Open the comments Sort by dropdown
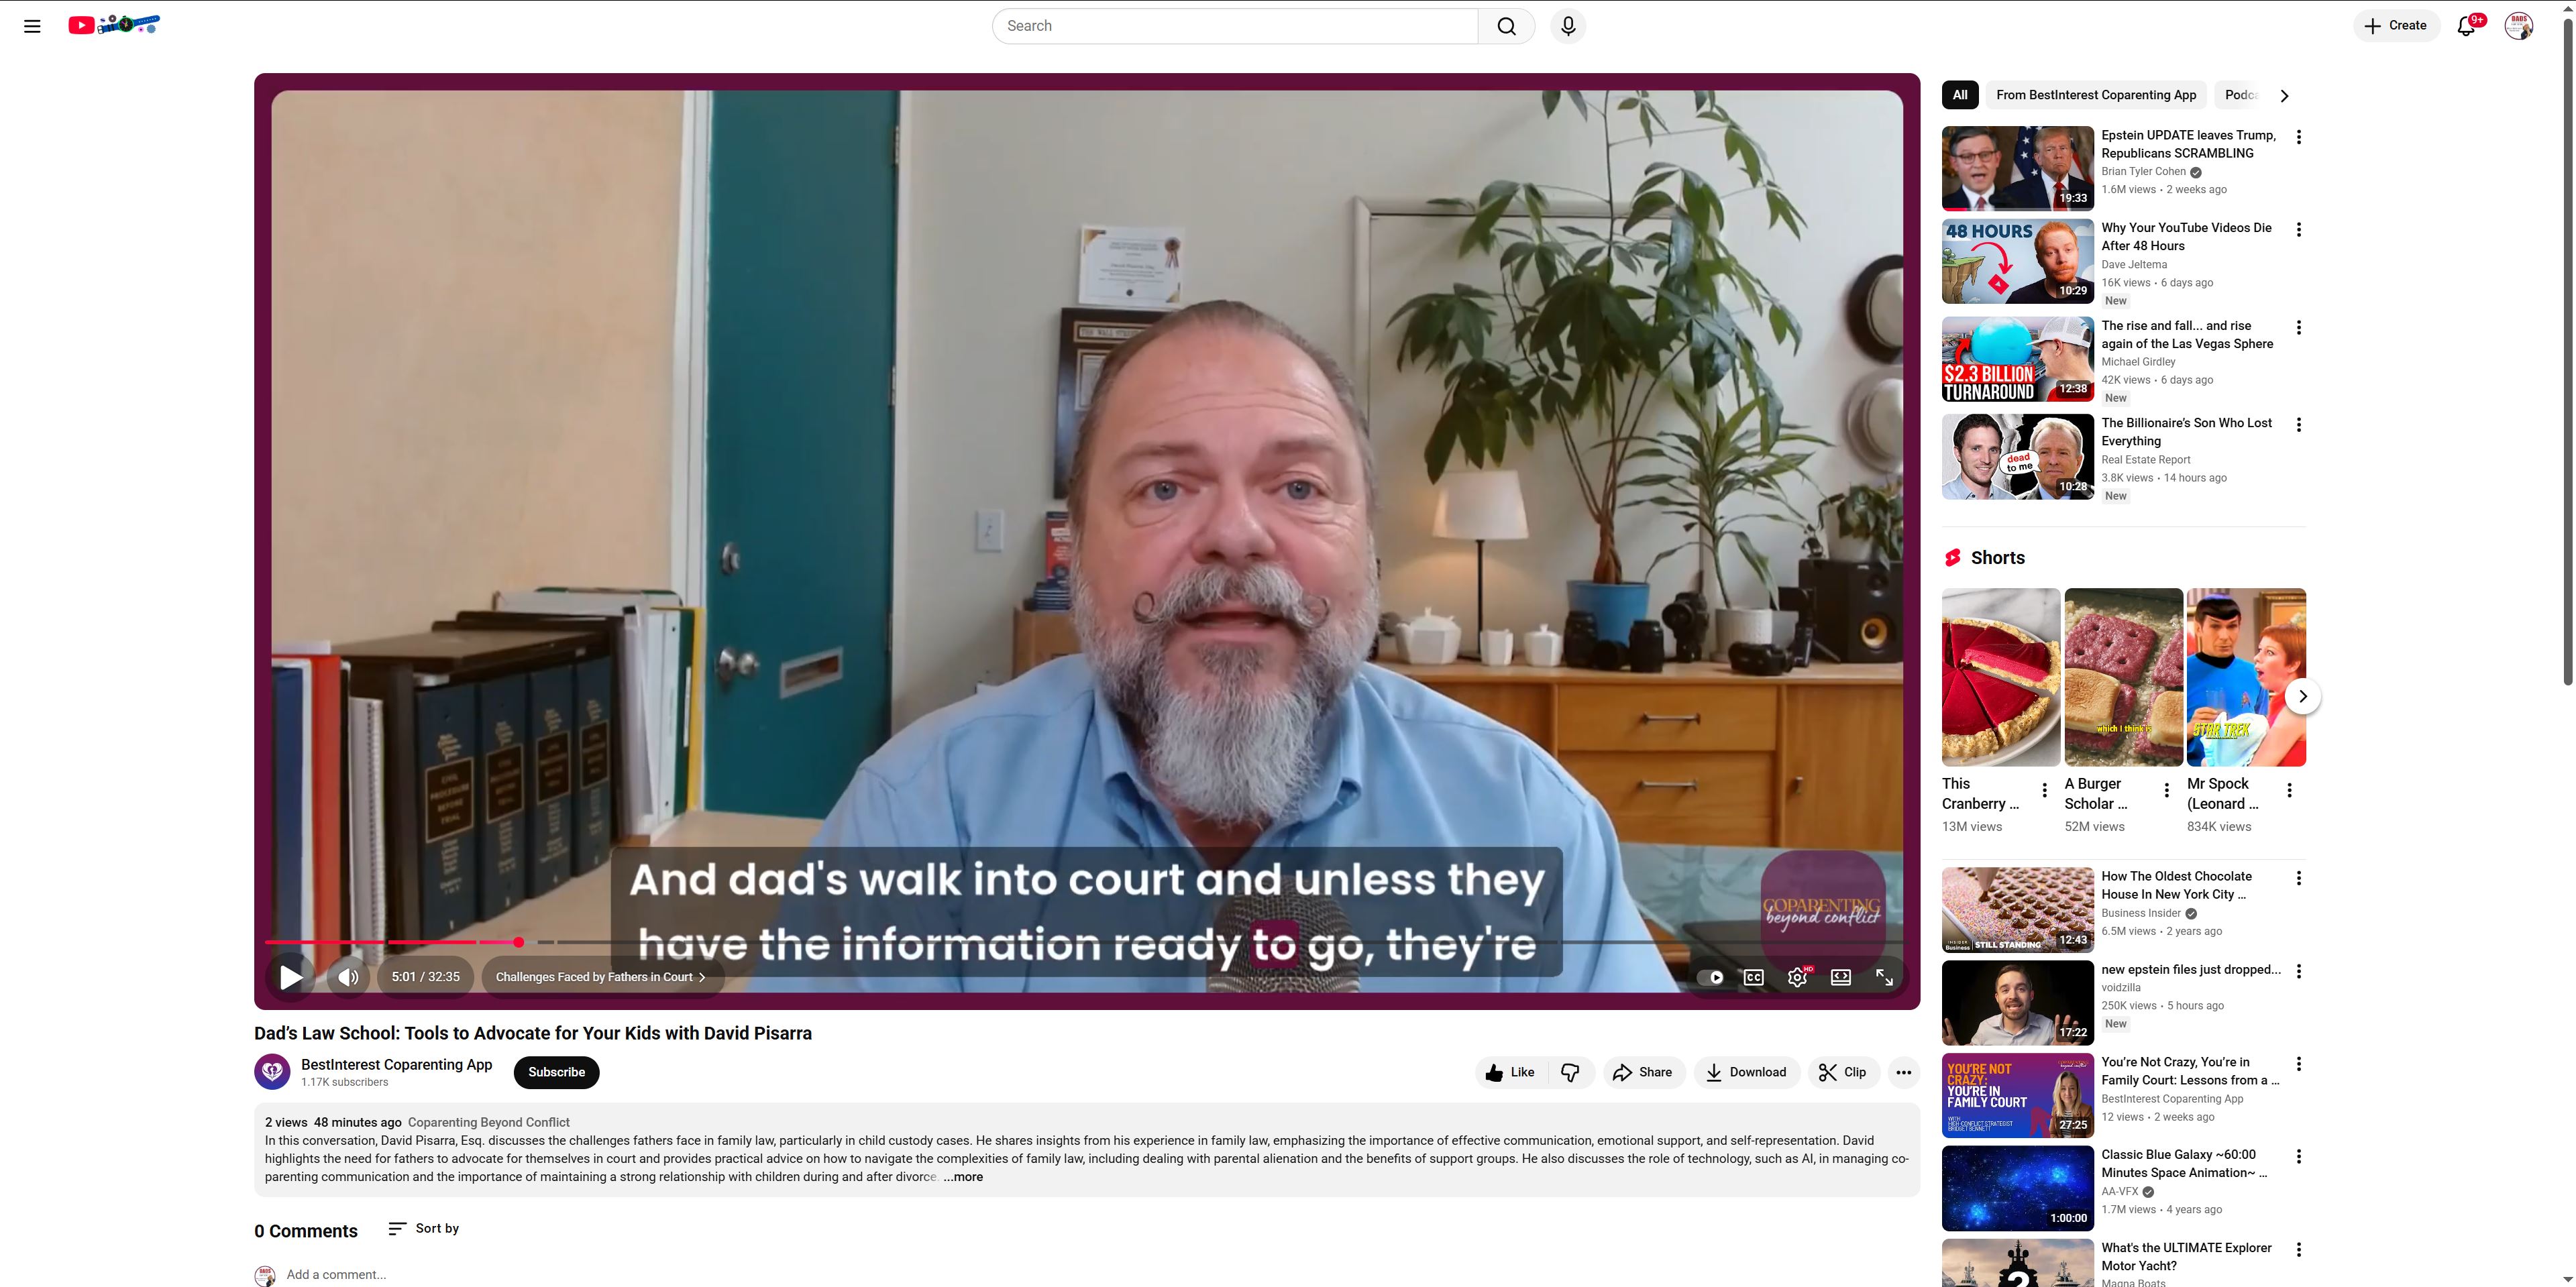The image size is (2576, 1287). (x=424, y=1228)
